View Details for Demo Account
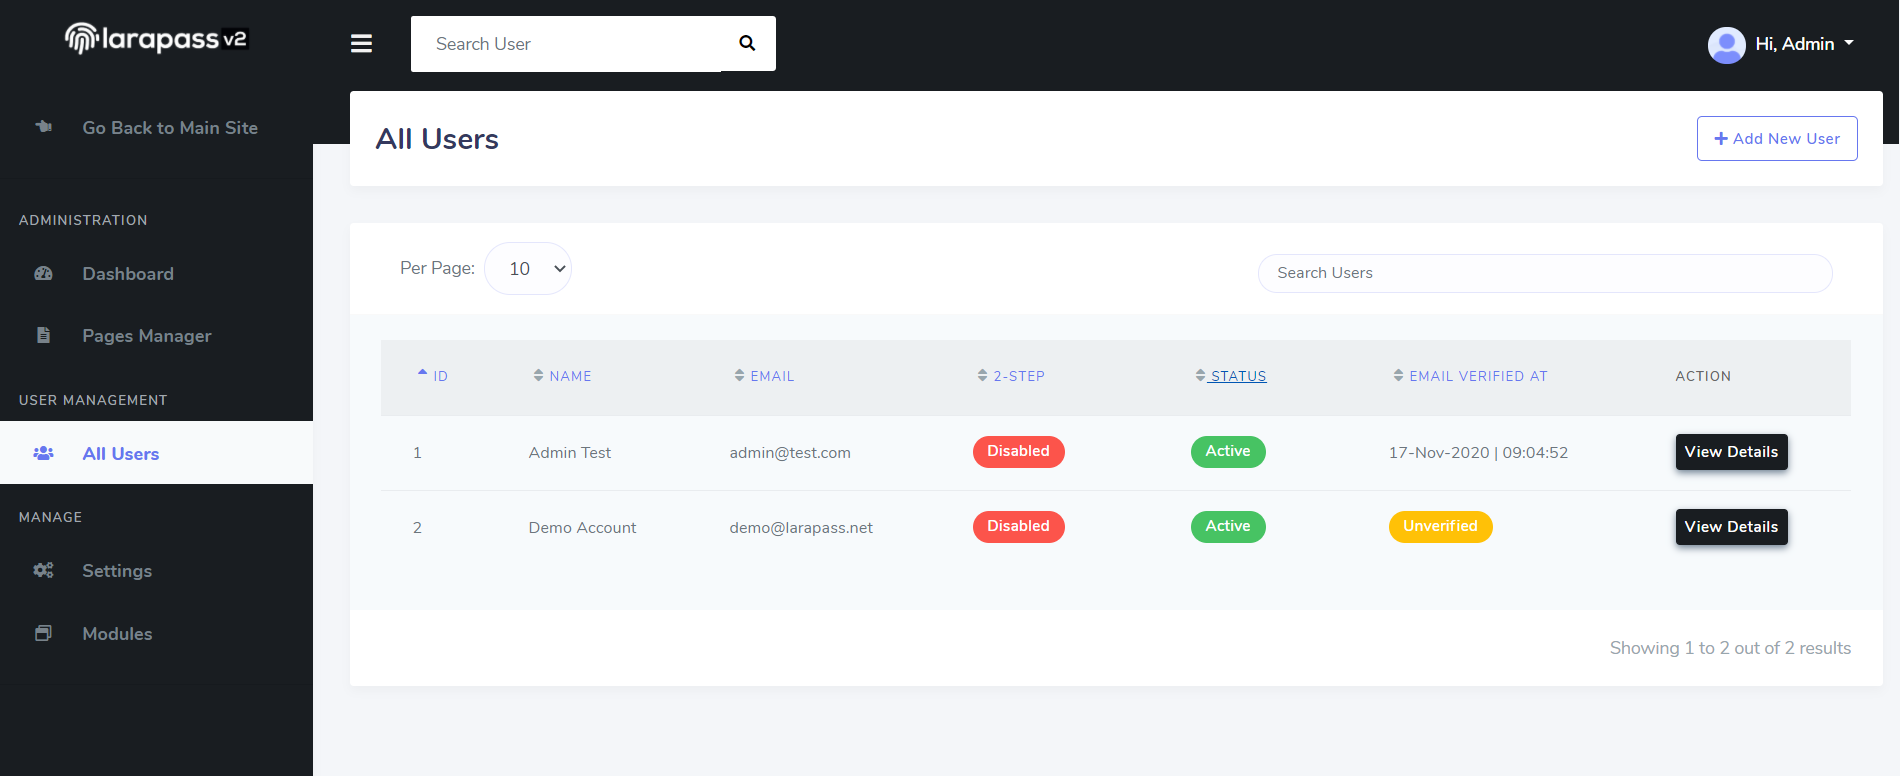This screenshot has height=776, width=1900. click(1731, 527)
